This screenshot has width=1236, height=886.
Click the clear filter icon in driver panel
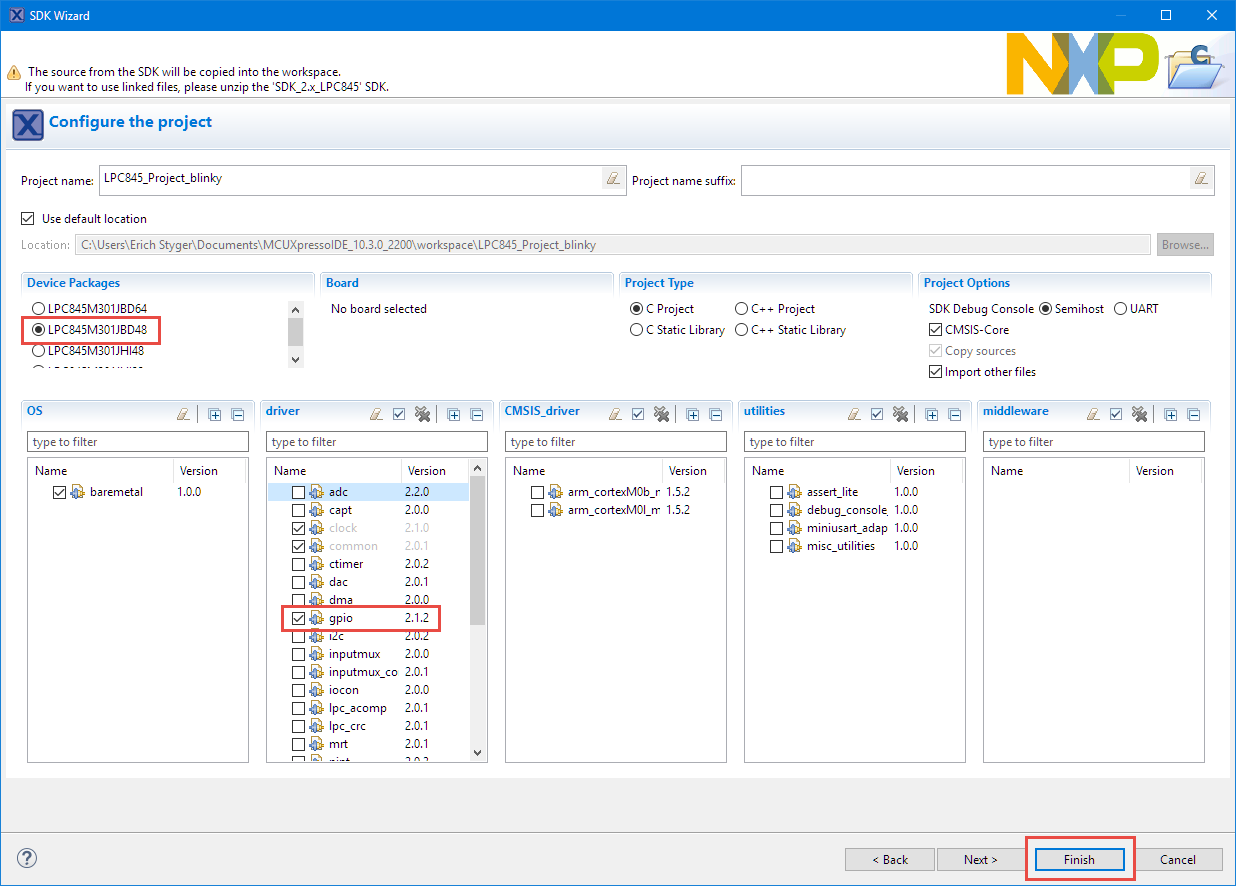point(376,414)
